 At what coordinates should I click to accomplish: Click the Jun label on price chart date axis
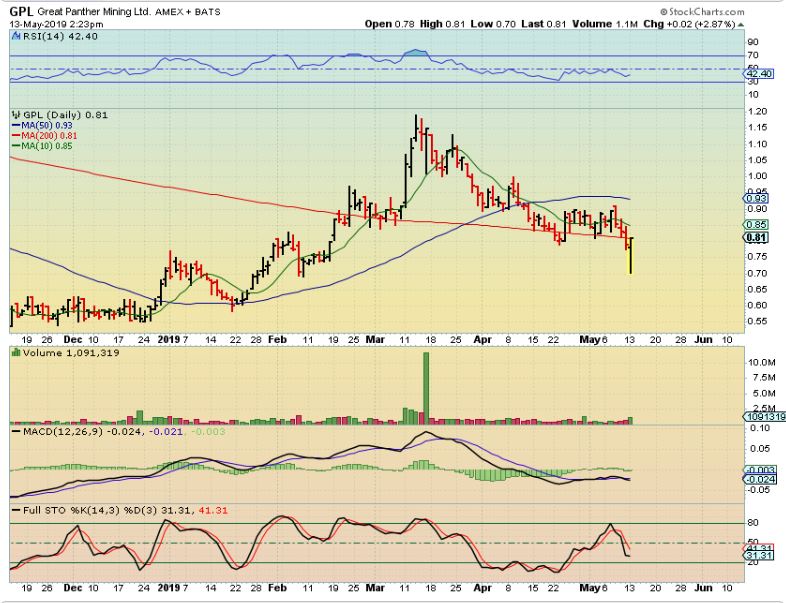point(703,339)
